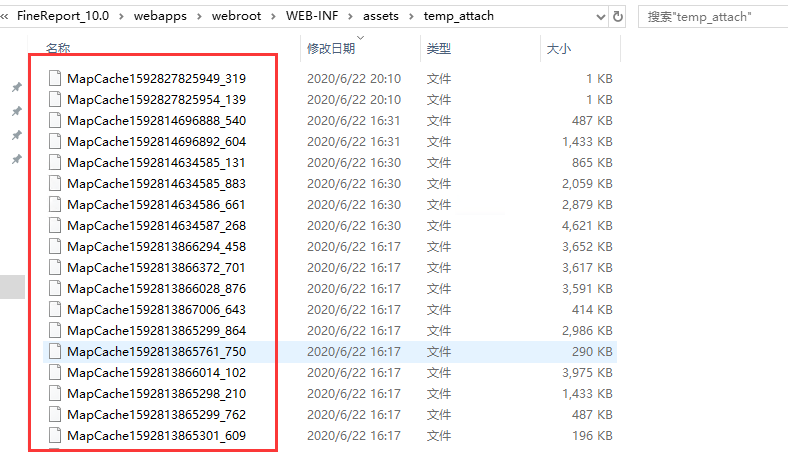
Task: Click file name MapCache1592813865299_864
Action: pos(156,330)
